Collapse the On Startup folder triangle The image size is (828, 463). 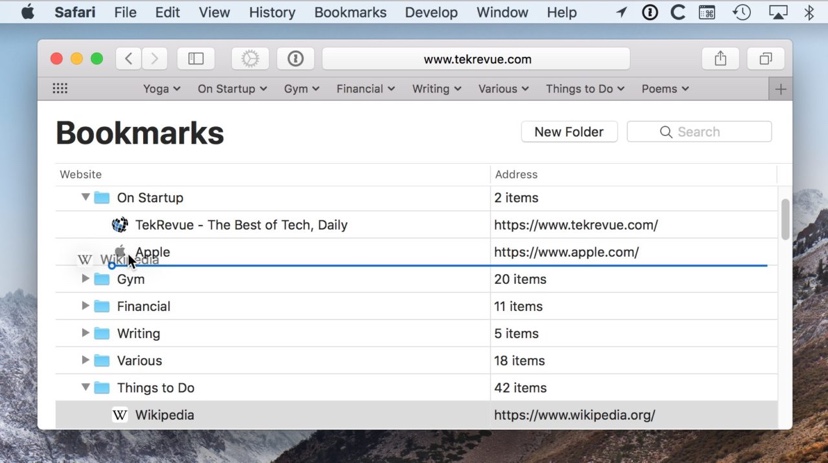tap(85, 197)
